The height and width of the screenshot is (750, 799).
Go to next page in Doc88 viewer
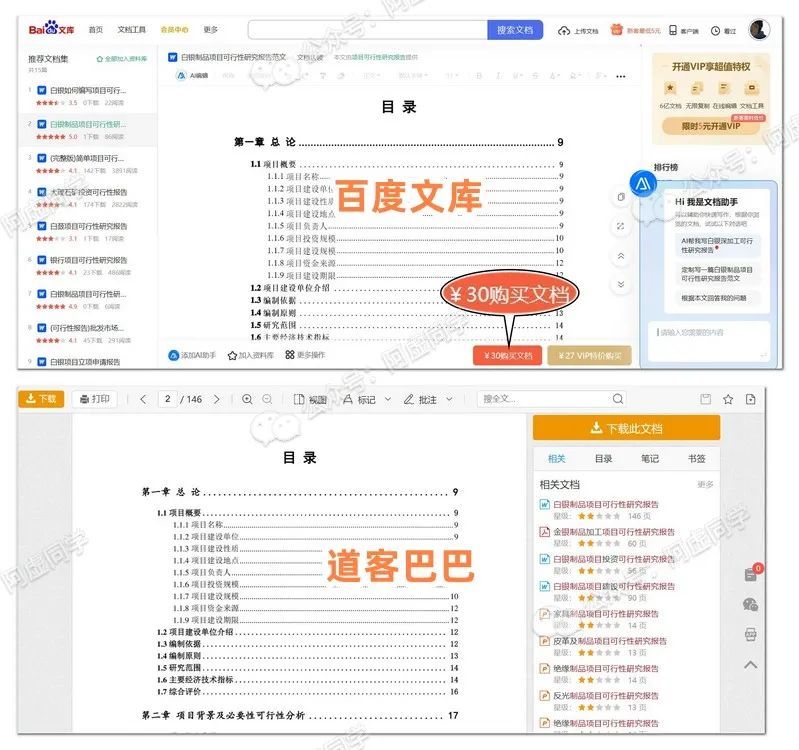click(217, 399)
